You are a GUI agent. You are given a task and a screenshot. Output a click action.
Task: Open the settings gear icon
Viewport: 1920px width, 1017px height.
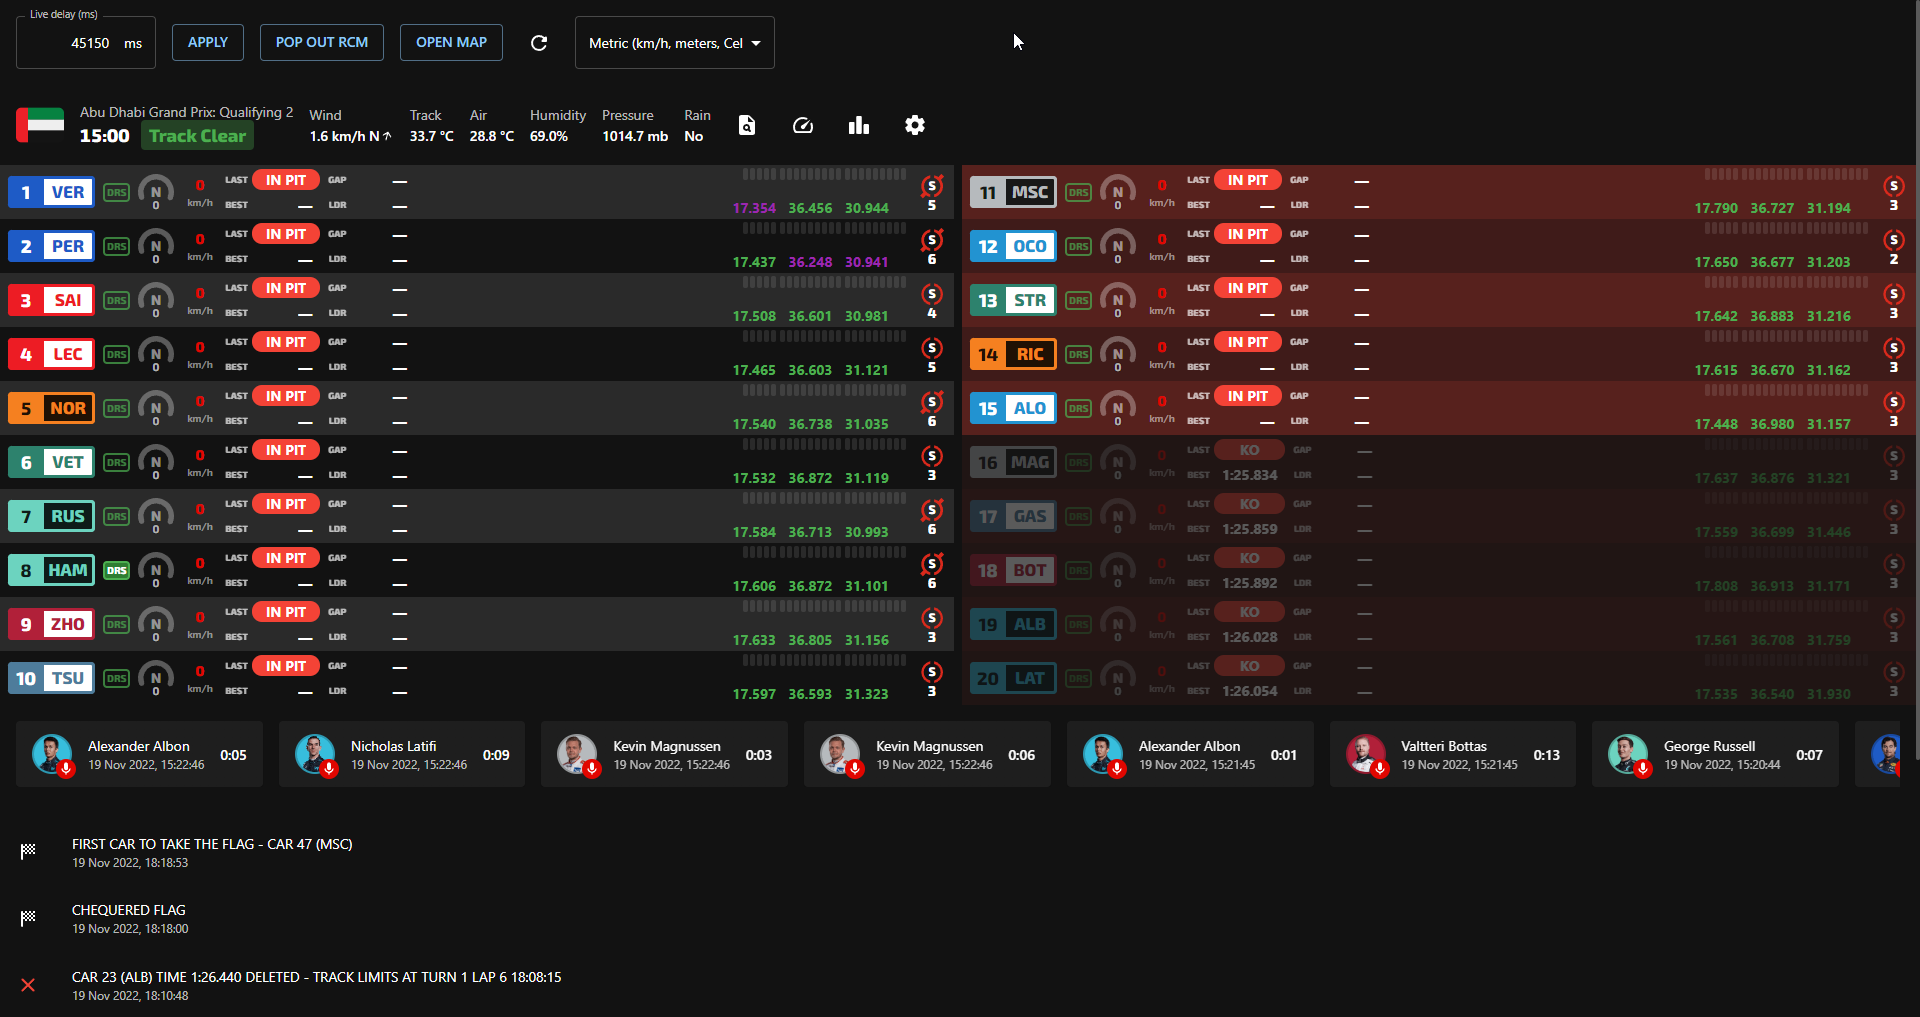[x=914, y=125]
